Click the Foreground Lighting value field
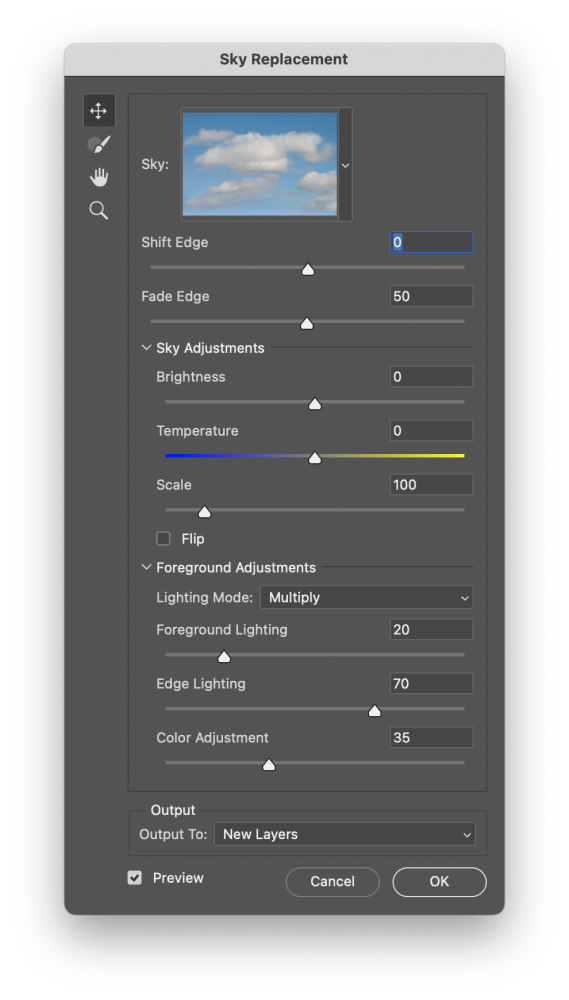 pos(431,629)
